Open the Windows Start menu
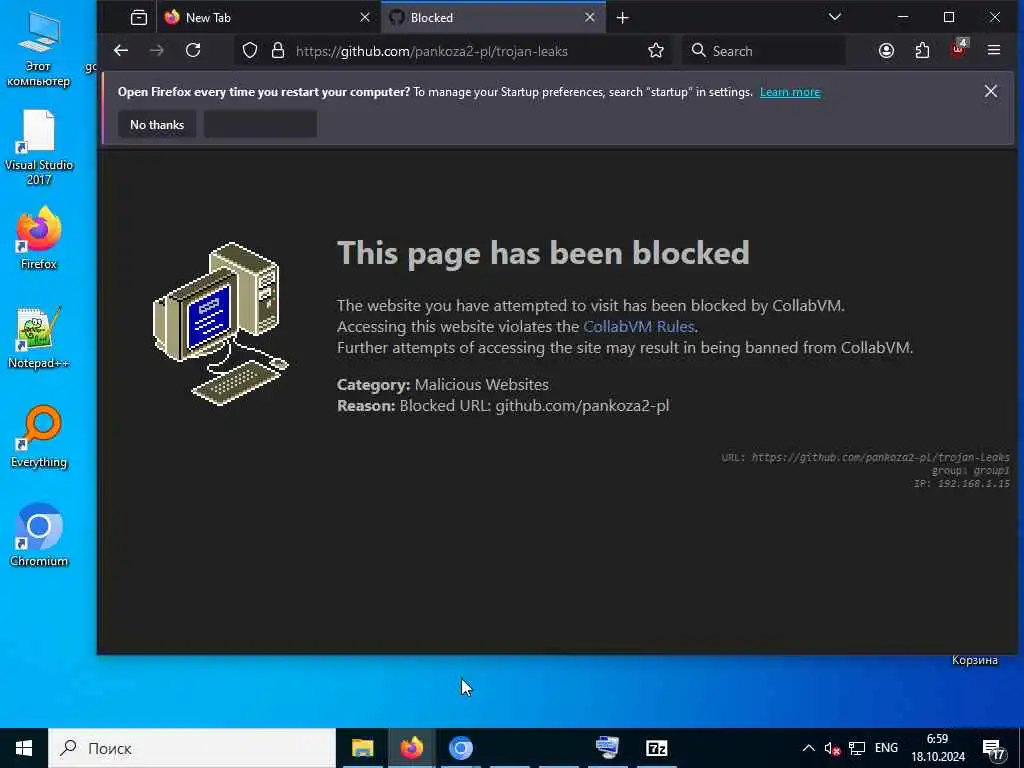 24,748
